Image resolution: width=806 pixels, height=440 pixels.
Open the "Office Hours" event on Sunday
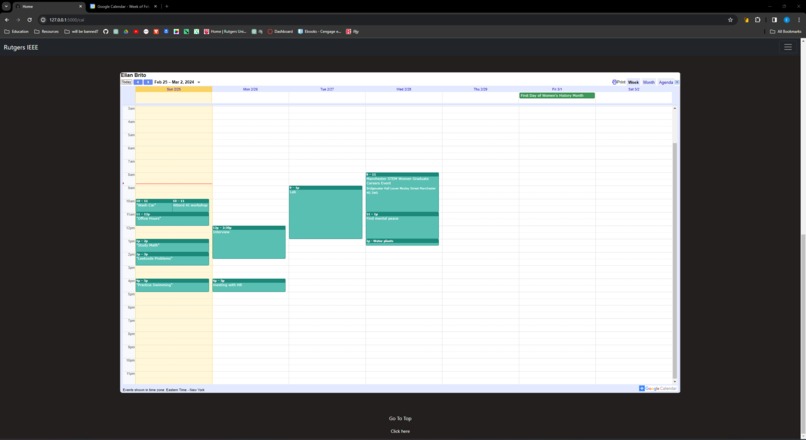172,219
